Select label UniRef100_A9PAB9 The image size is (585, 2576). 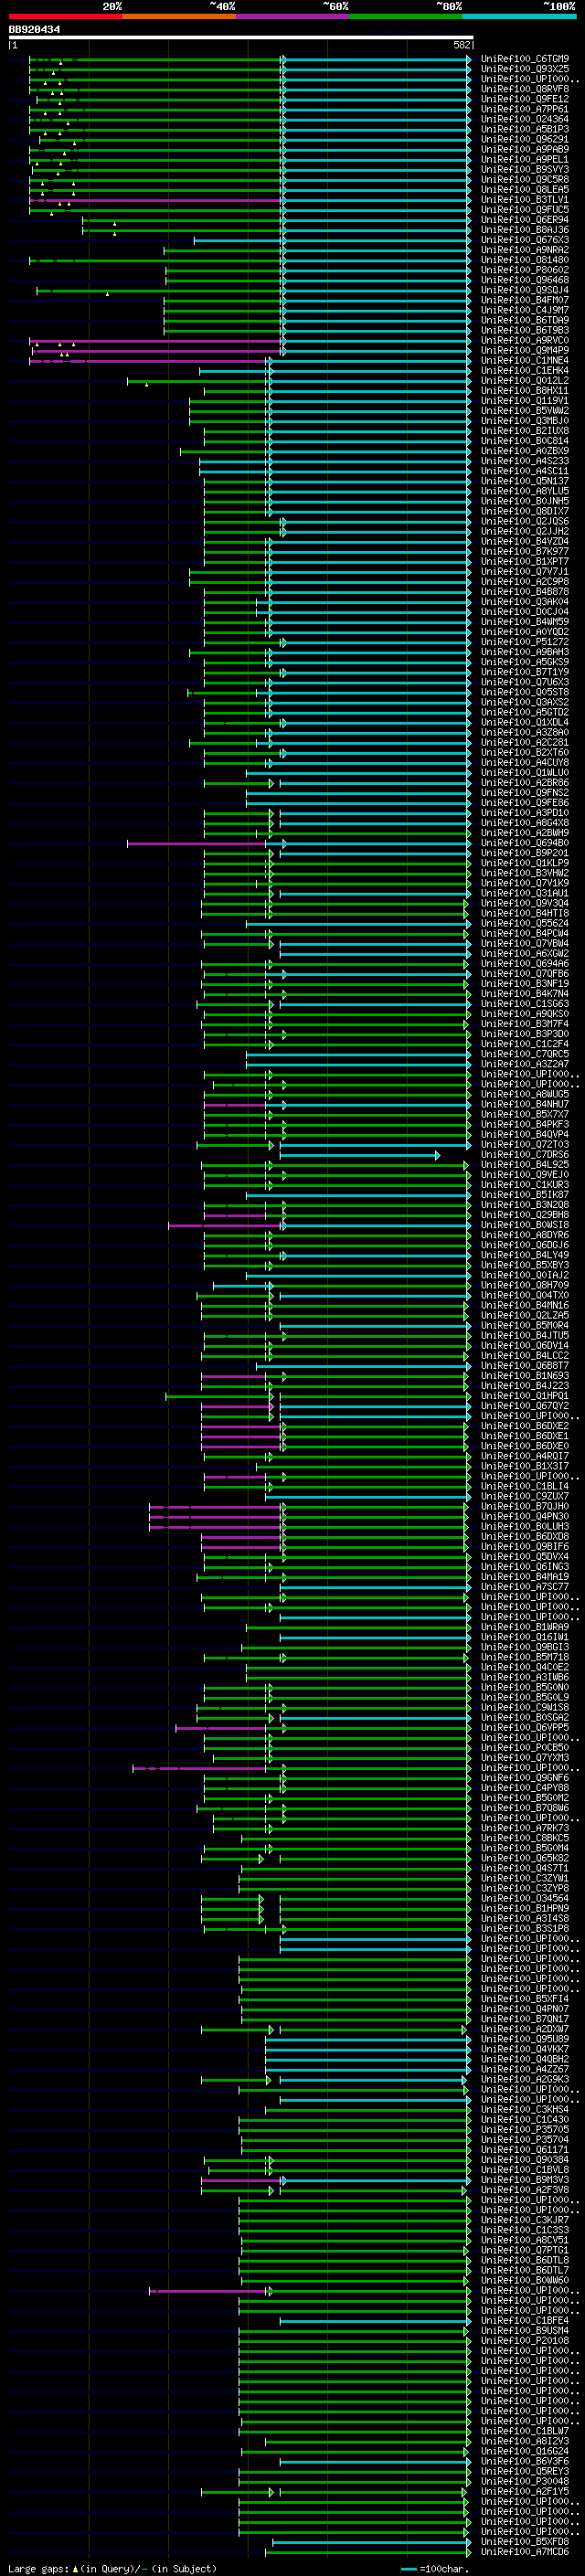[525, 149]
